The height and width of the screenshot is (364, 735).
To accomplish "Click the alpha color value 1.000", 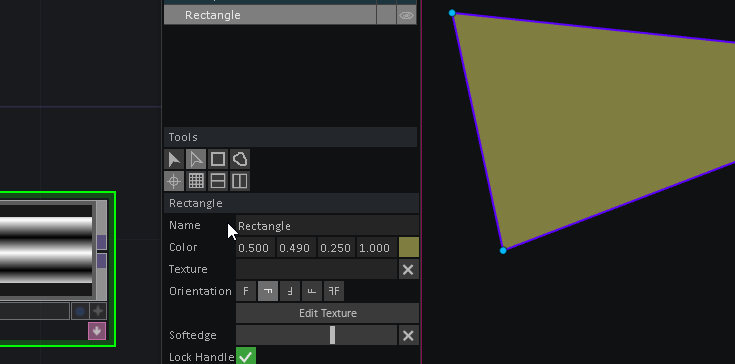I will click(x=377, y=247).
